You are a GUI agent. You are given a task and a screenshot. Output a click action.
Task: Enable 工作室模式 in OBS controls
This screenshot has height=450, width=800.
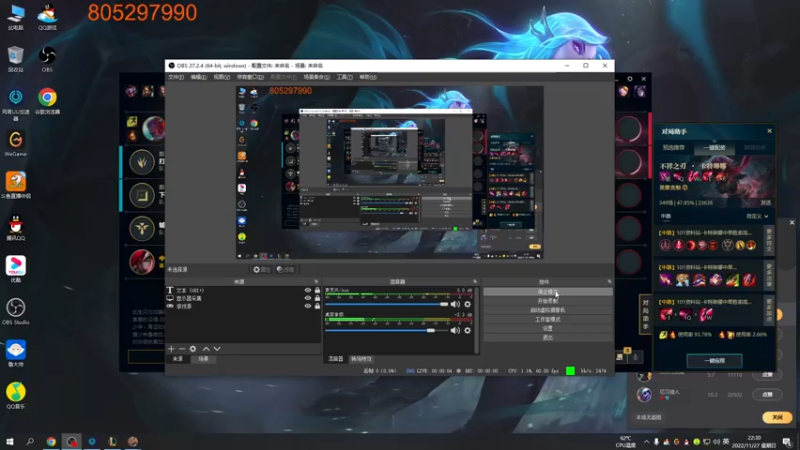(x=548, y=319)
